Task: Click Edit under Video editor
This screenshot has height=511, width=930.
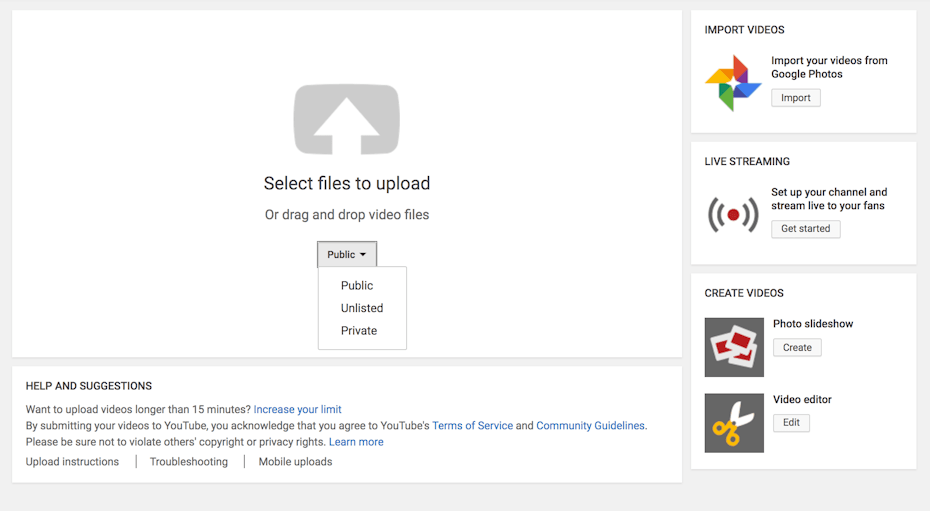Action: coord(791,423)
